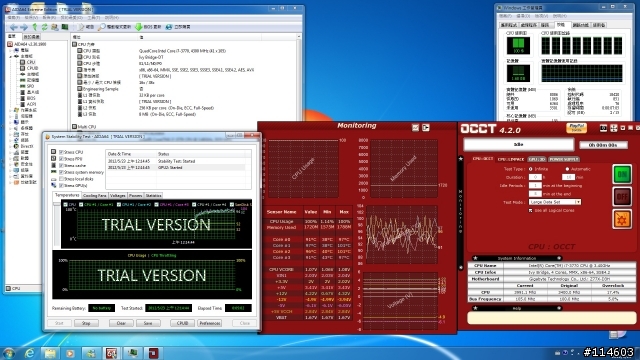Toggle OCCT Monitoring side panel strip

click(x=461, y=212)
